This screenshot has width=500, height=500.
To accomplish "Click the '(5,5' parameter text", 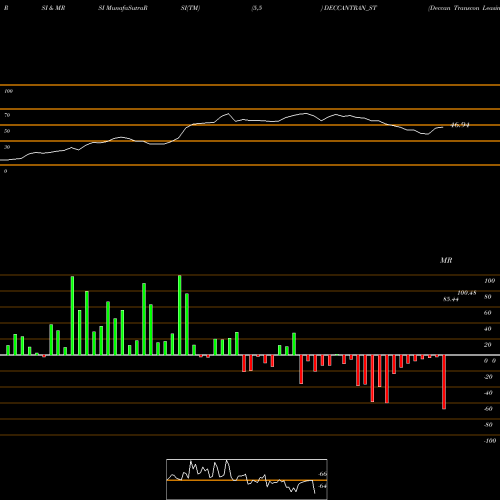I will coord(257,8).
